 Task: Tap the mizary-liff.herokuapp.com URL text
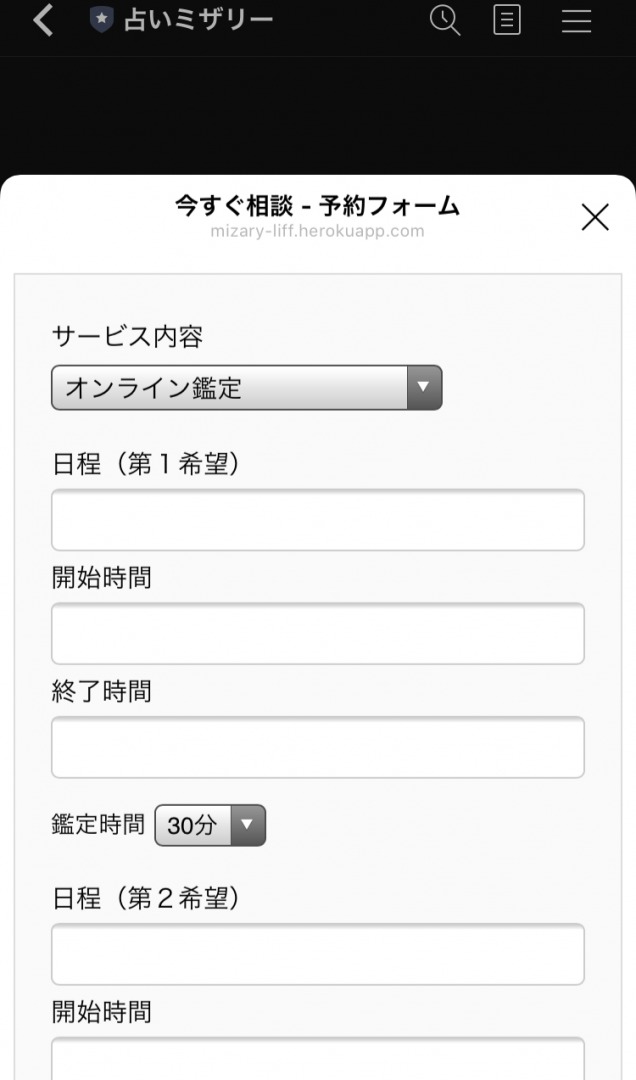(x=318, y=231)
